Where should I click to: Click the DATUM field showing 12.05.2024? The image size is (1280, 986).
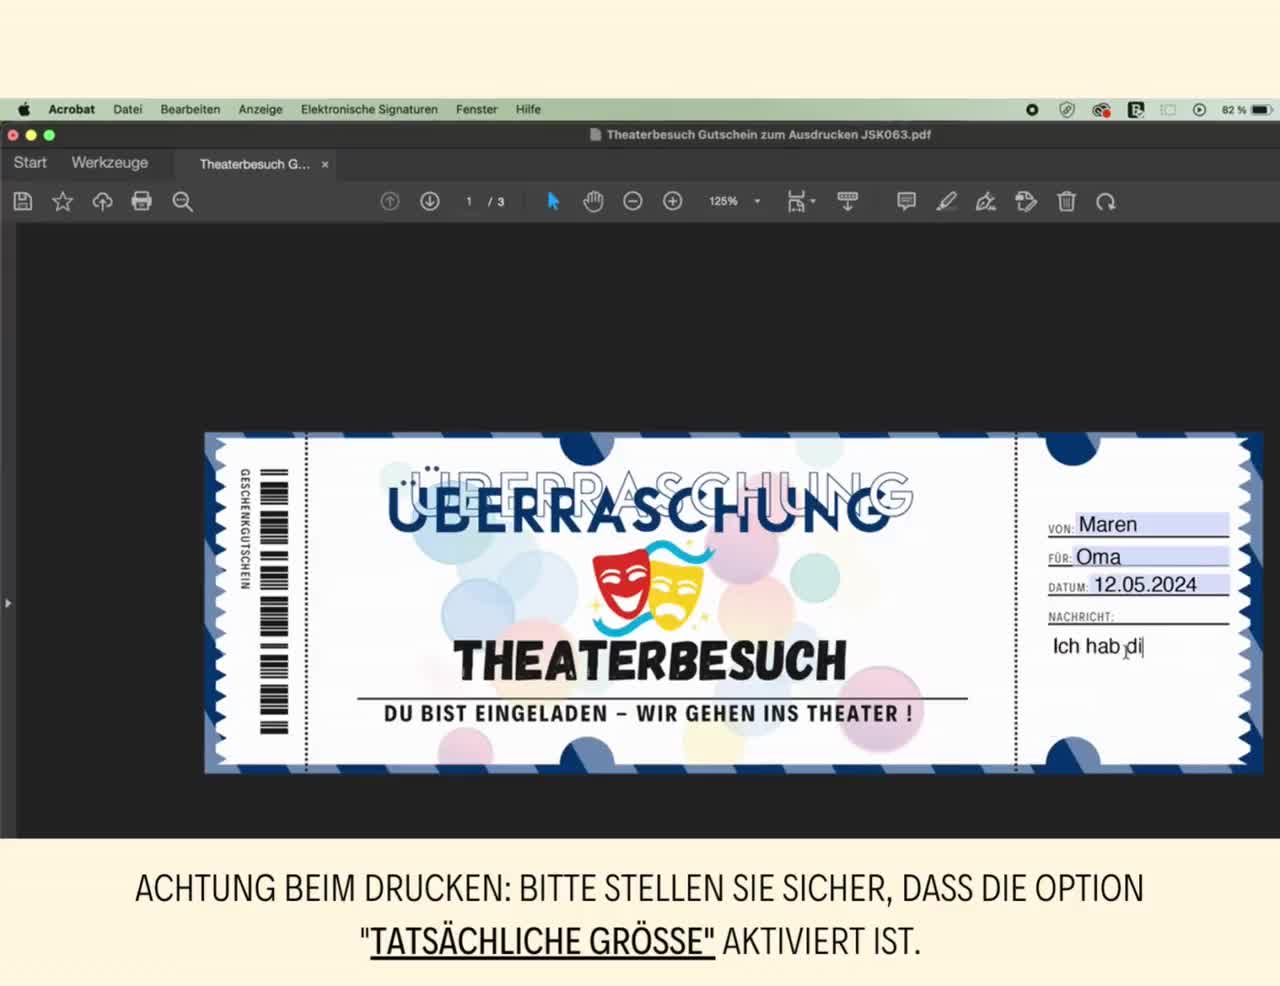(1152, 584)
